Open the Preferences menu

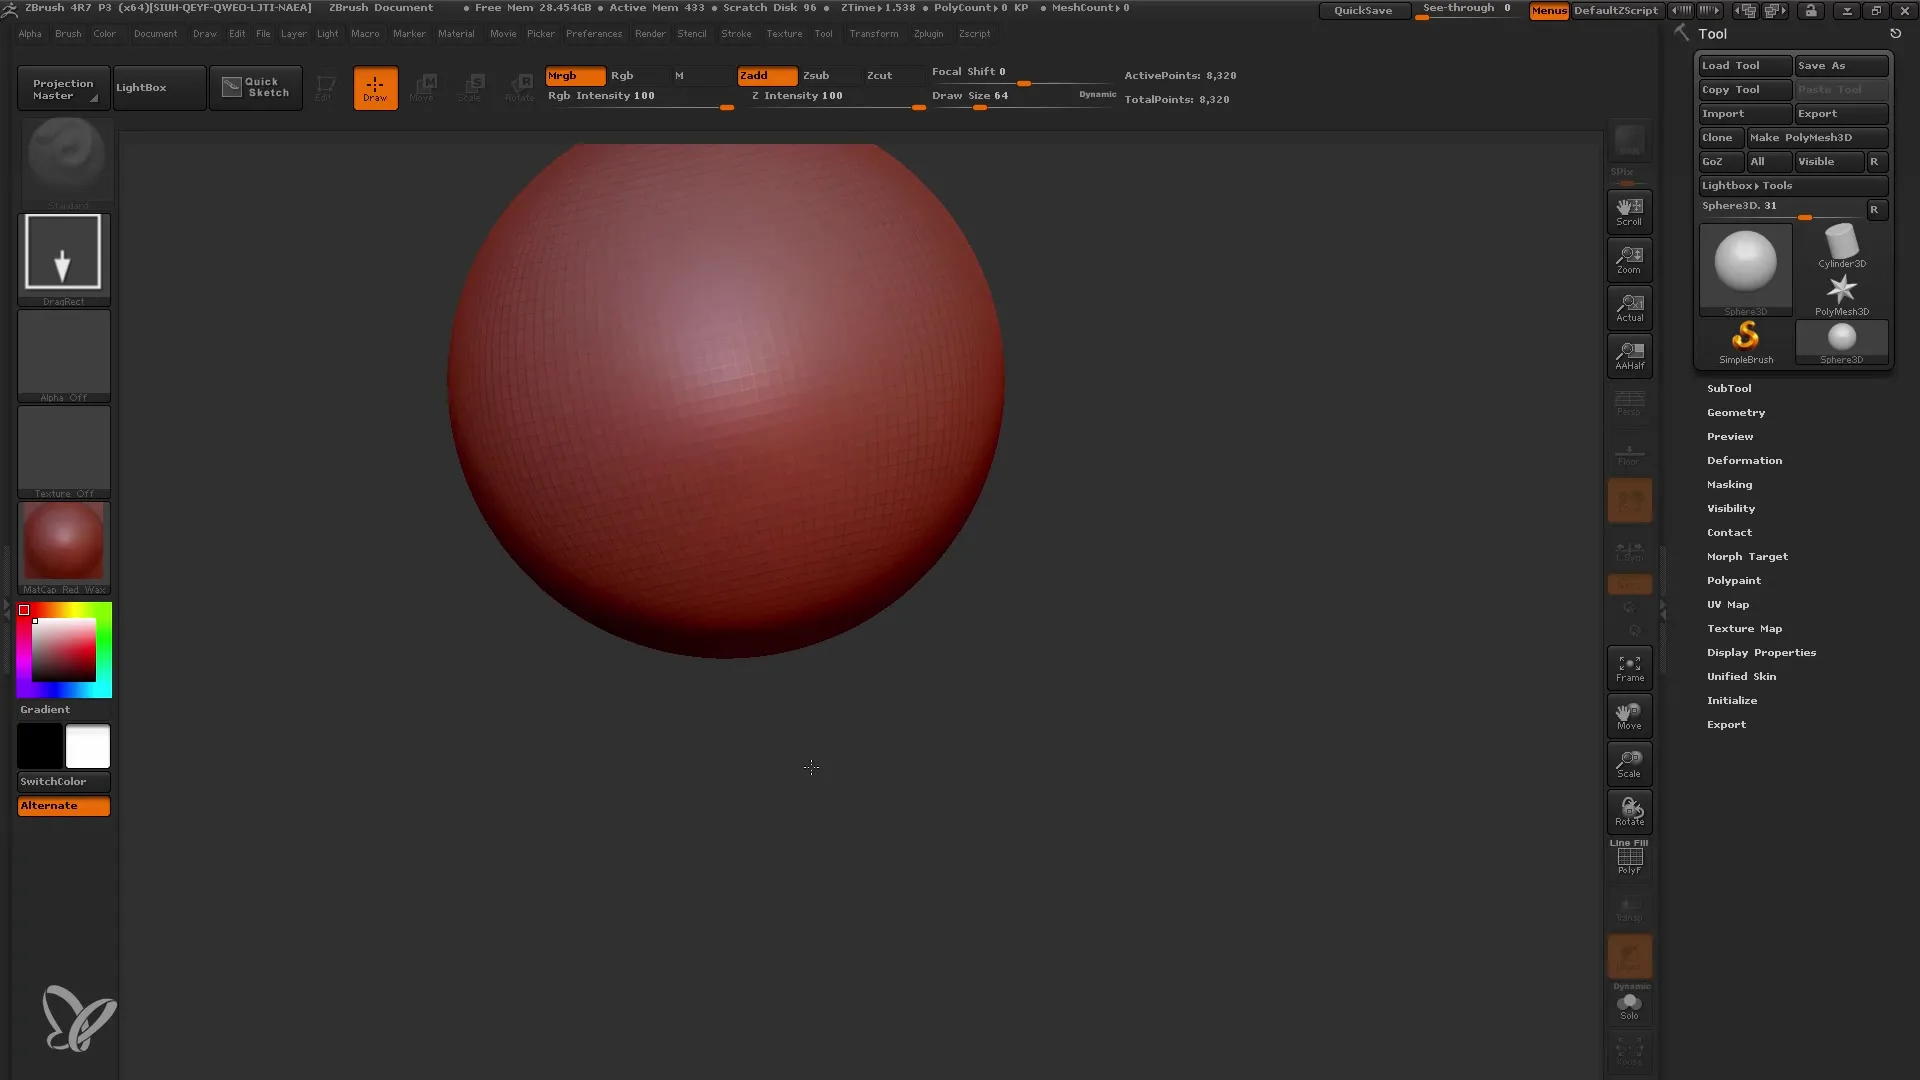point(592,33)
